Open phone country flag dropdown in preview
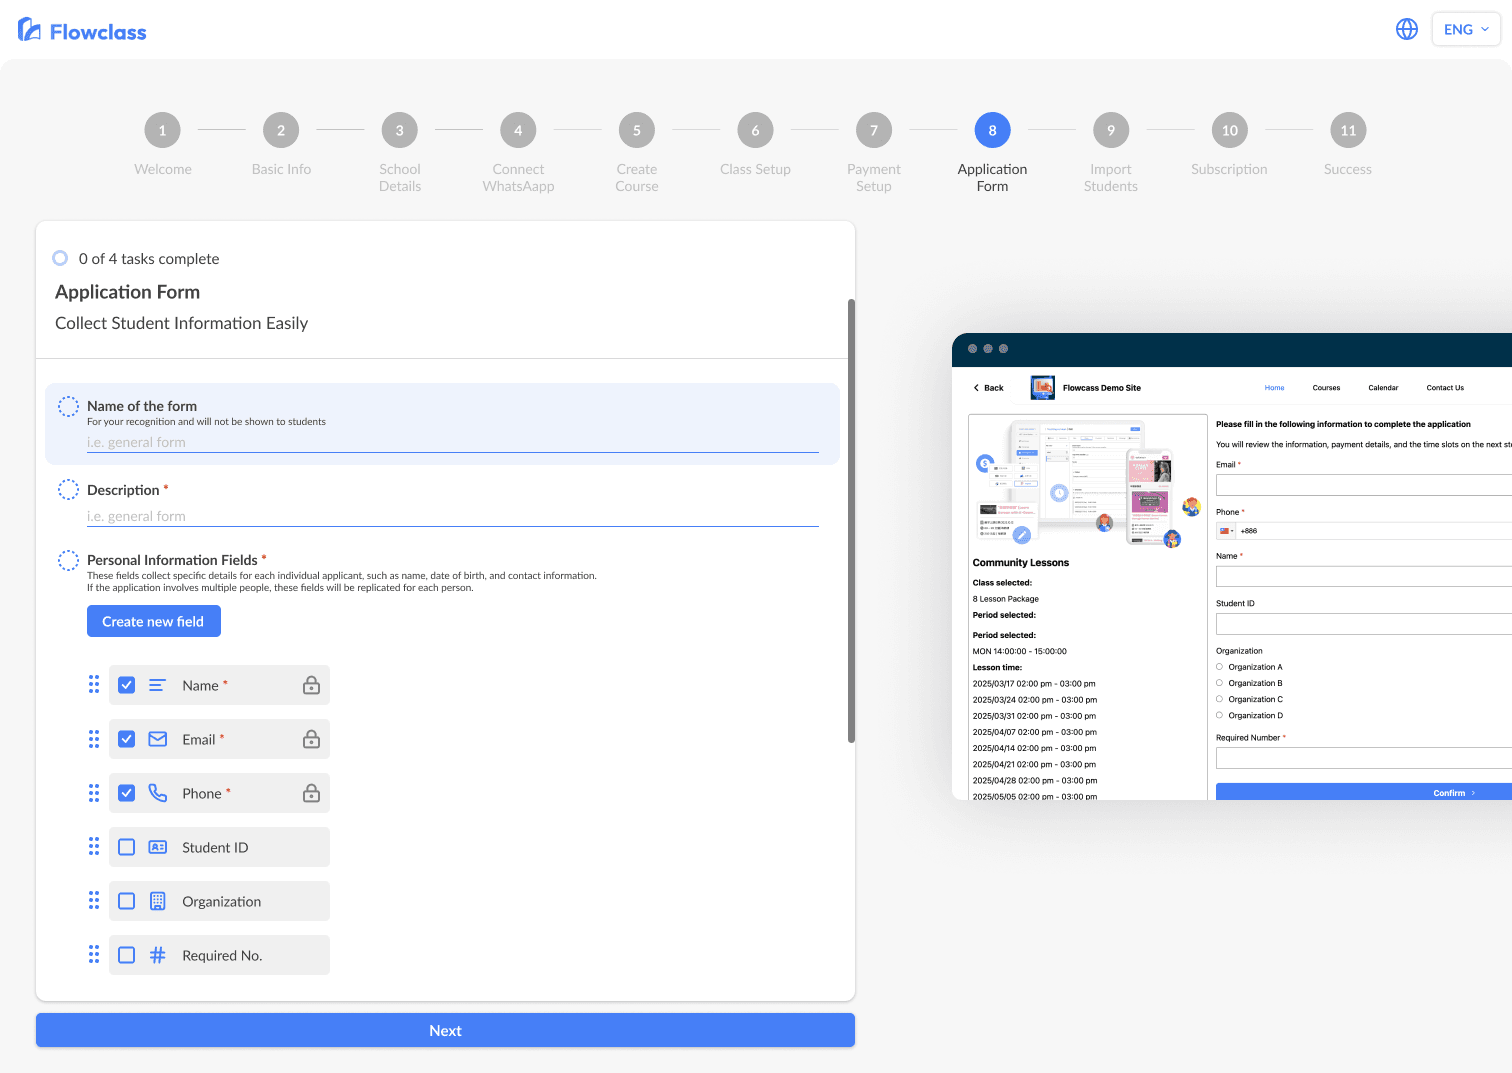1512x1073 pixels. click(1226, 531)
